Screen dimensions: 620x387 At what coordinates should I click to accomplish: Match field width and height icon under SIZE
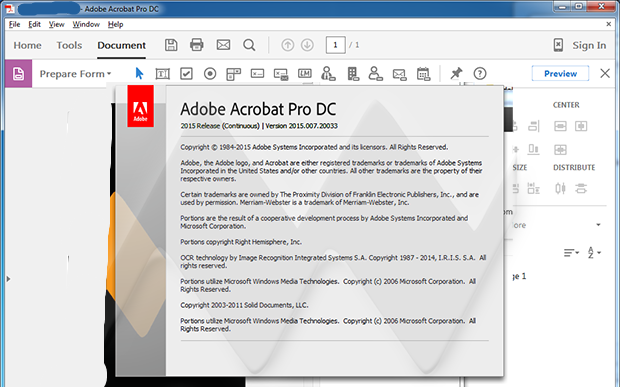(x=533, y=188)
